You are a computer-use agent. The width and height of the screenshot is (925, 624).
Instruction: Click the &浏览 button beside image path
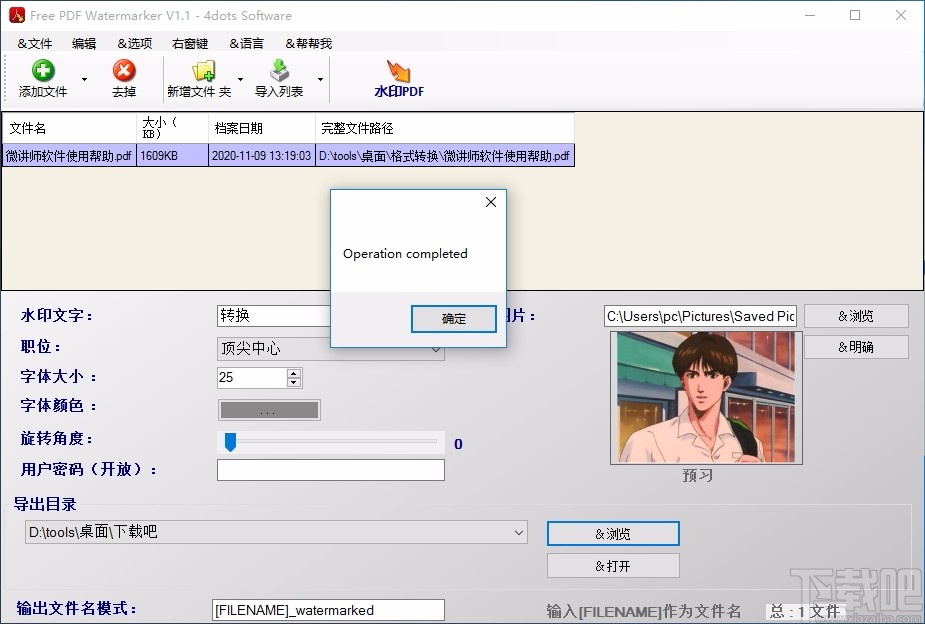coord(856,316)
